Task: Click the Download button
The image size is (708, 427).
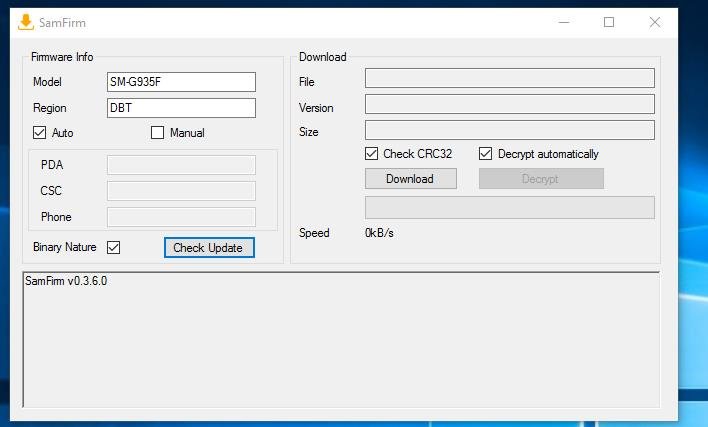Action: [x=410, y=179]
